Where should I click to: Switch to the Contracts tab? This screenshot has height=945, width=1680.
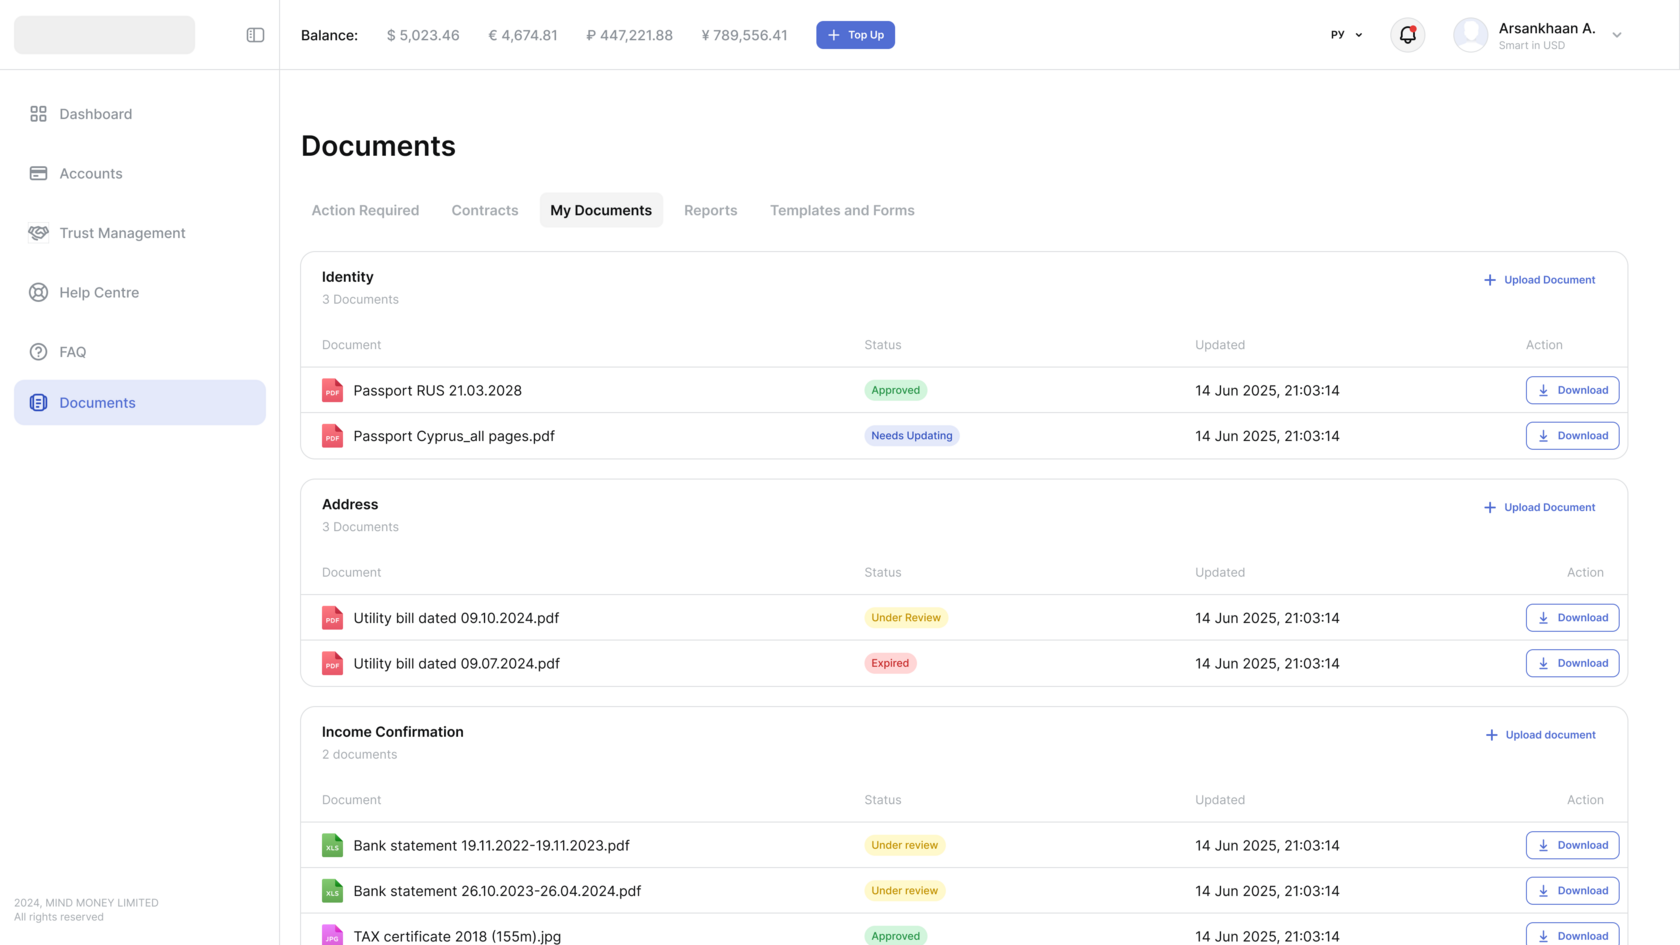[x=485, y=210]
